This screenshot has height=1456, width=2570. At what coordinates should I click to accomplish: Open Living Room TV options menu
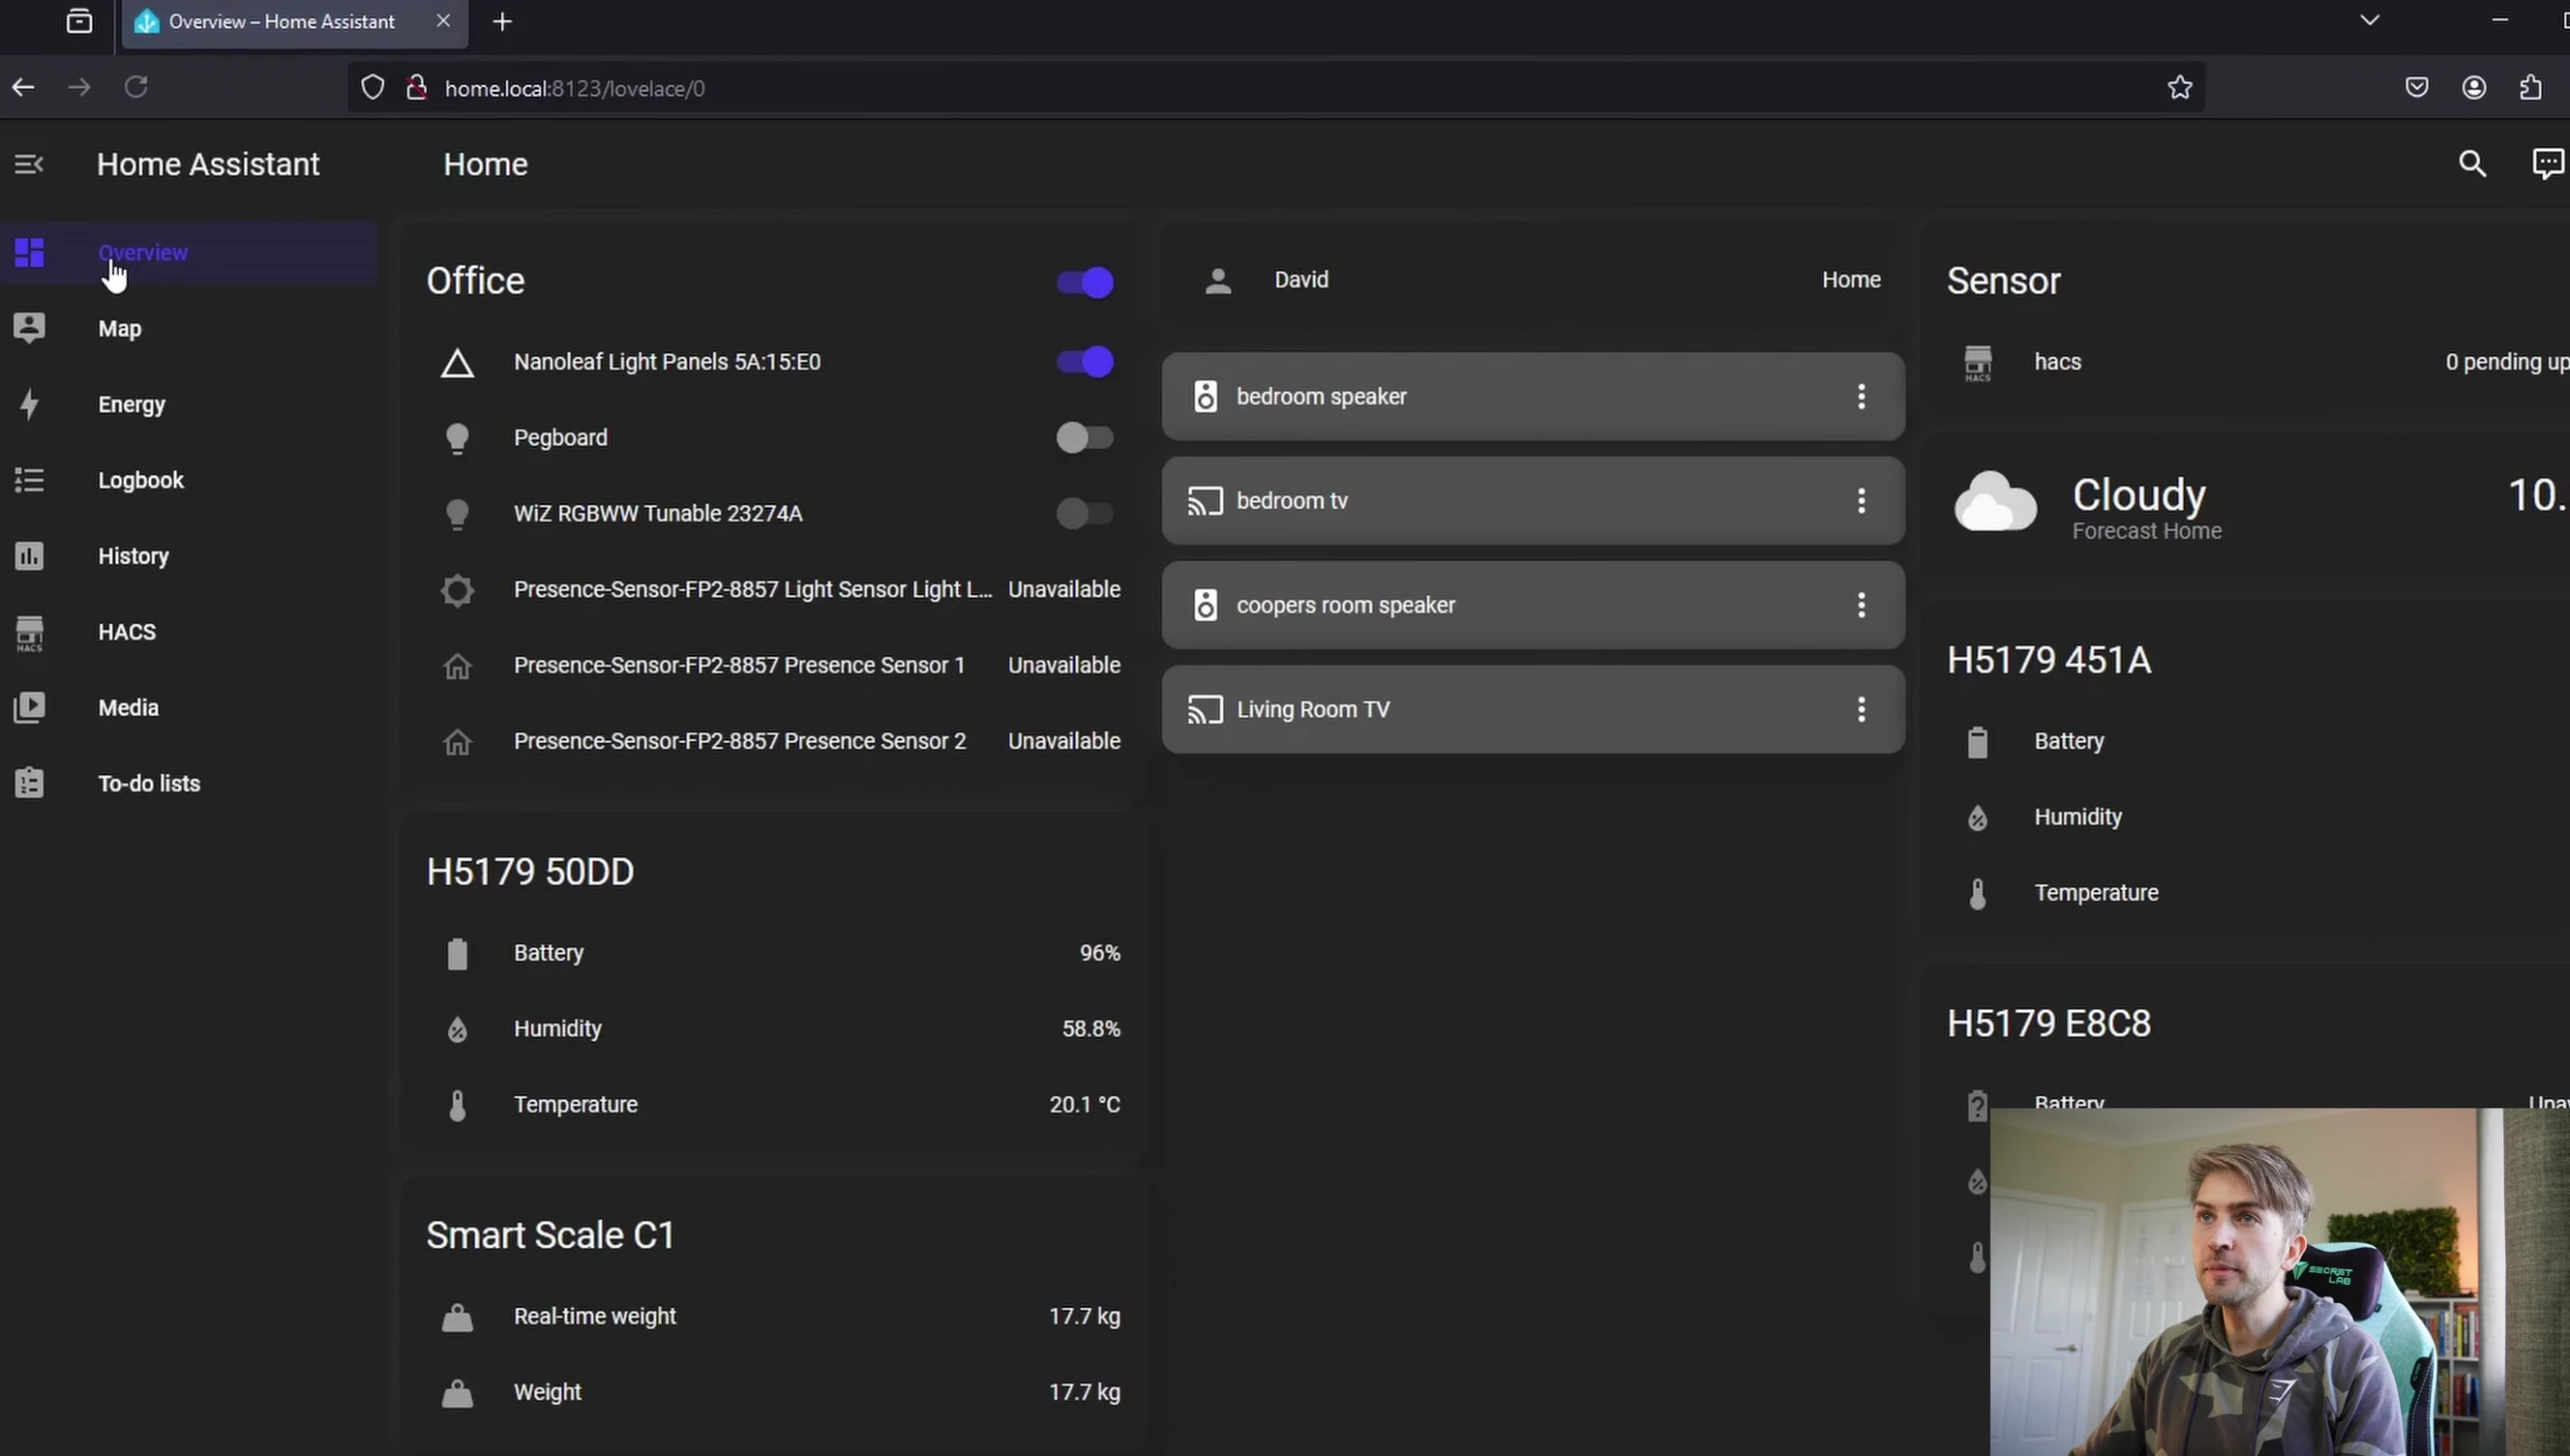(x=1861, y=710)
